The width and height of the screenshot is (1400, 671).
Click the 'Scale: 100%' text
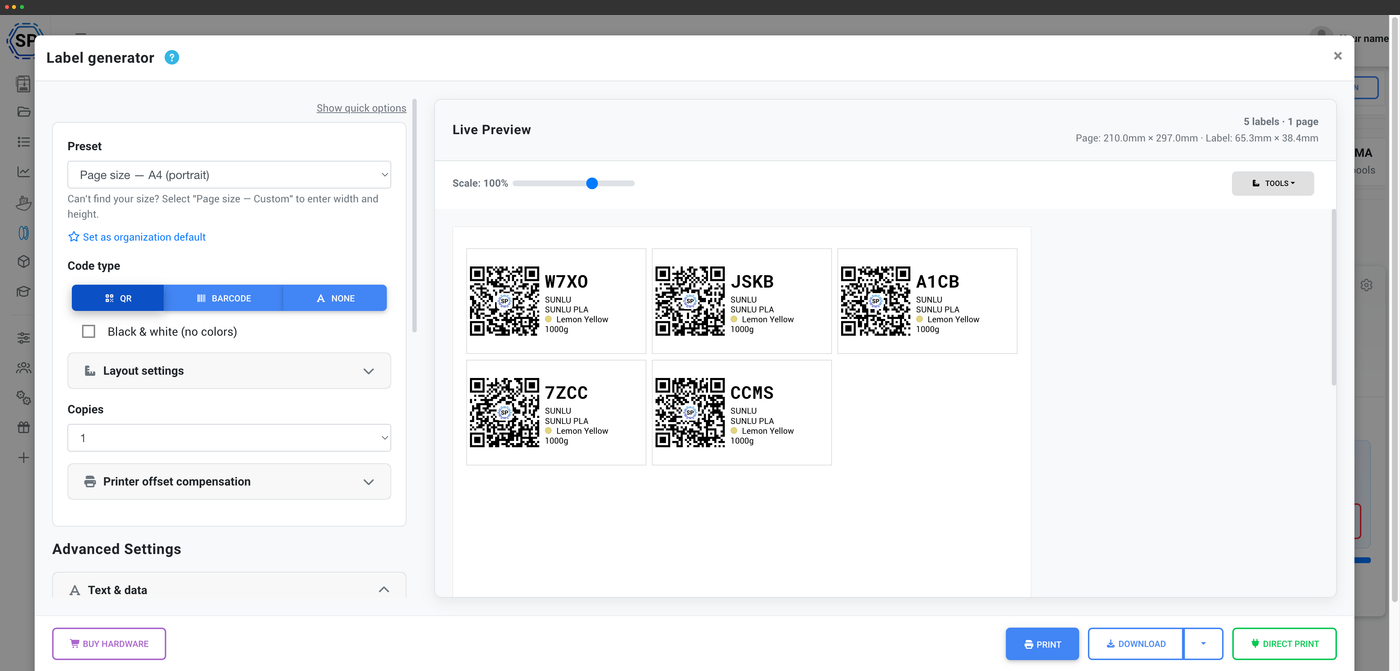tap(480, 183)
